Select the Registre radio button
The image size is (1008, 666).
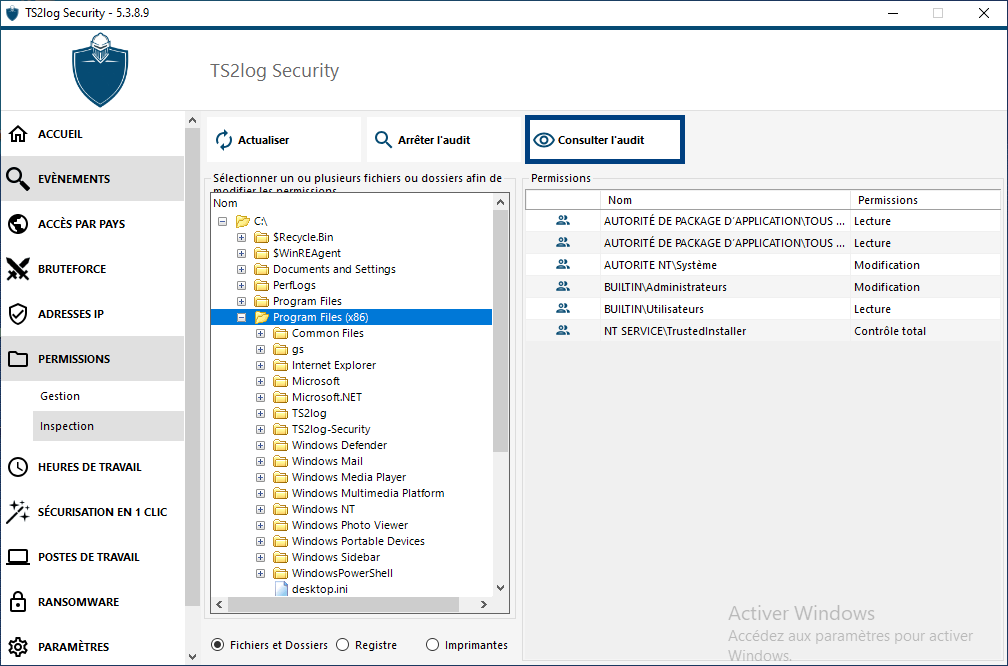point(343,645)
